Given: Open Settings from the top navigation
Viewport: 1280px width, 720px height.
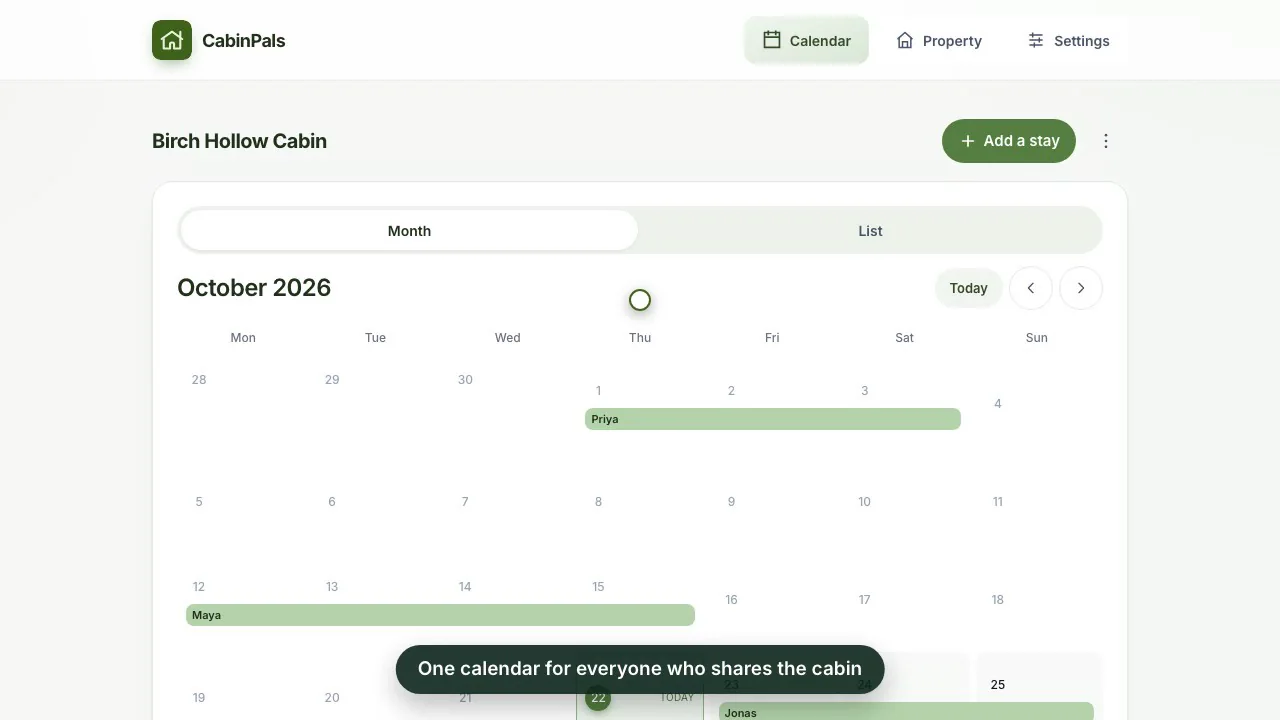Looking at the screenshot, I should point(1068,41).
